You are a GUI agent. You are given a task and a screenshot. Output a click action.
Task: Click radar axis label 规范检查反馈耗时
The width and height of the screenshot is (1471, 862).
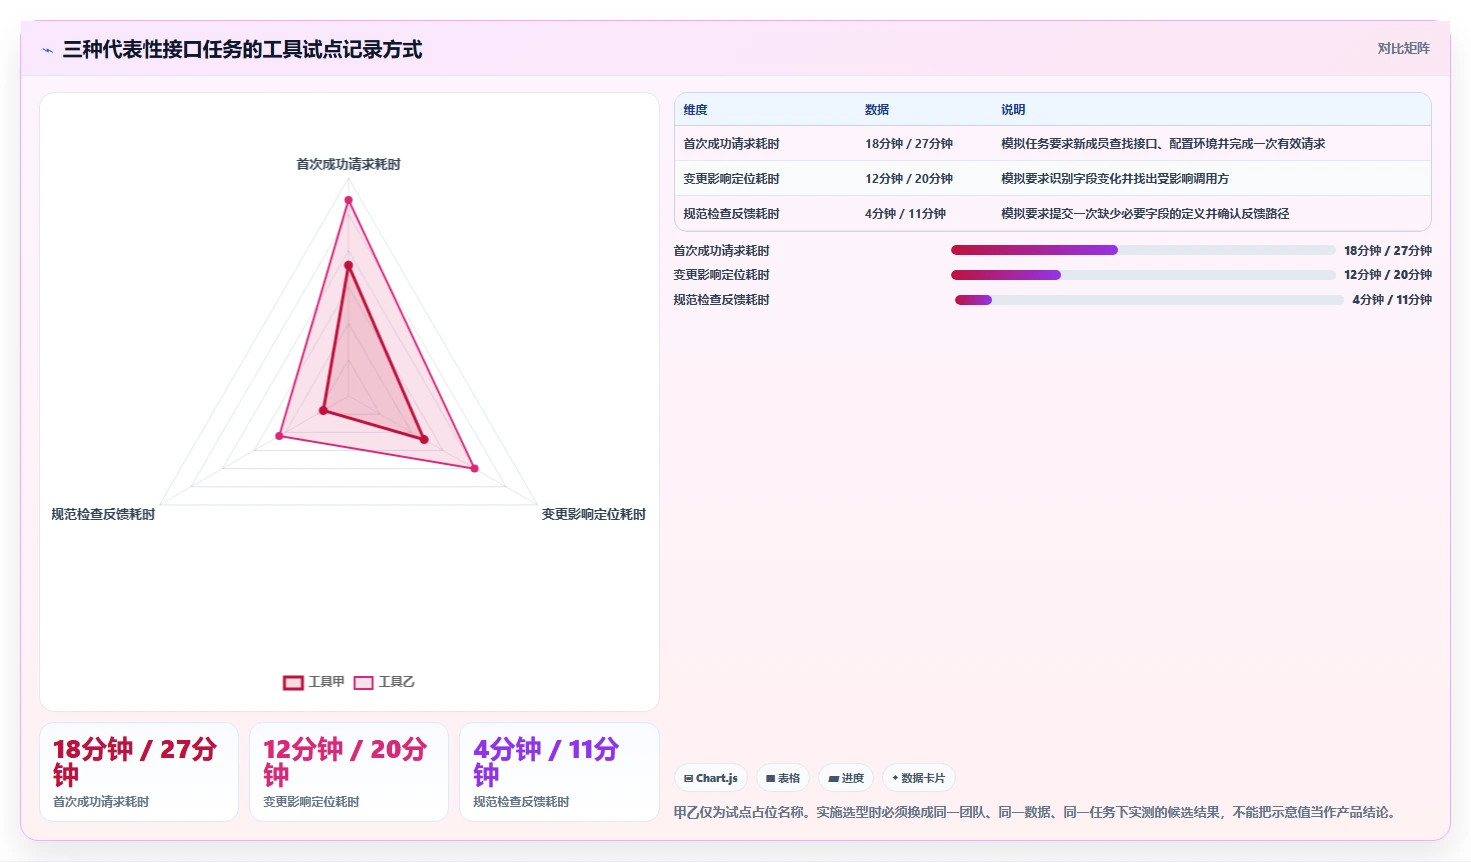click(103, 514)
